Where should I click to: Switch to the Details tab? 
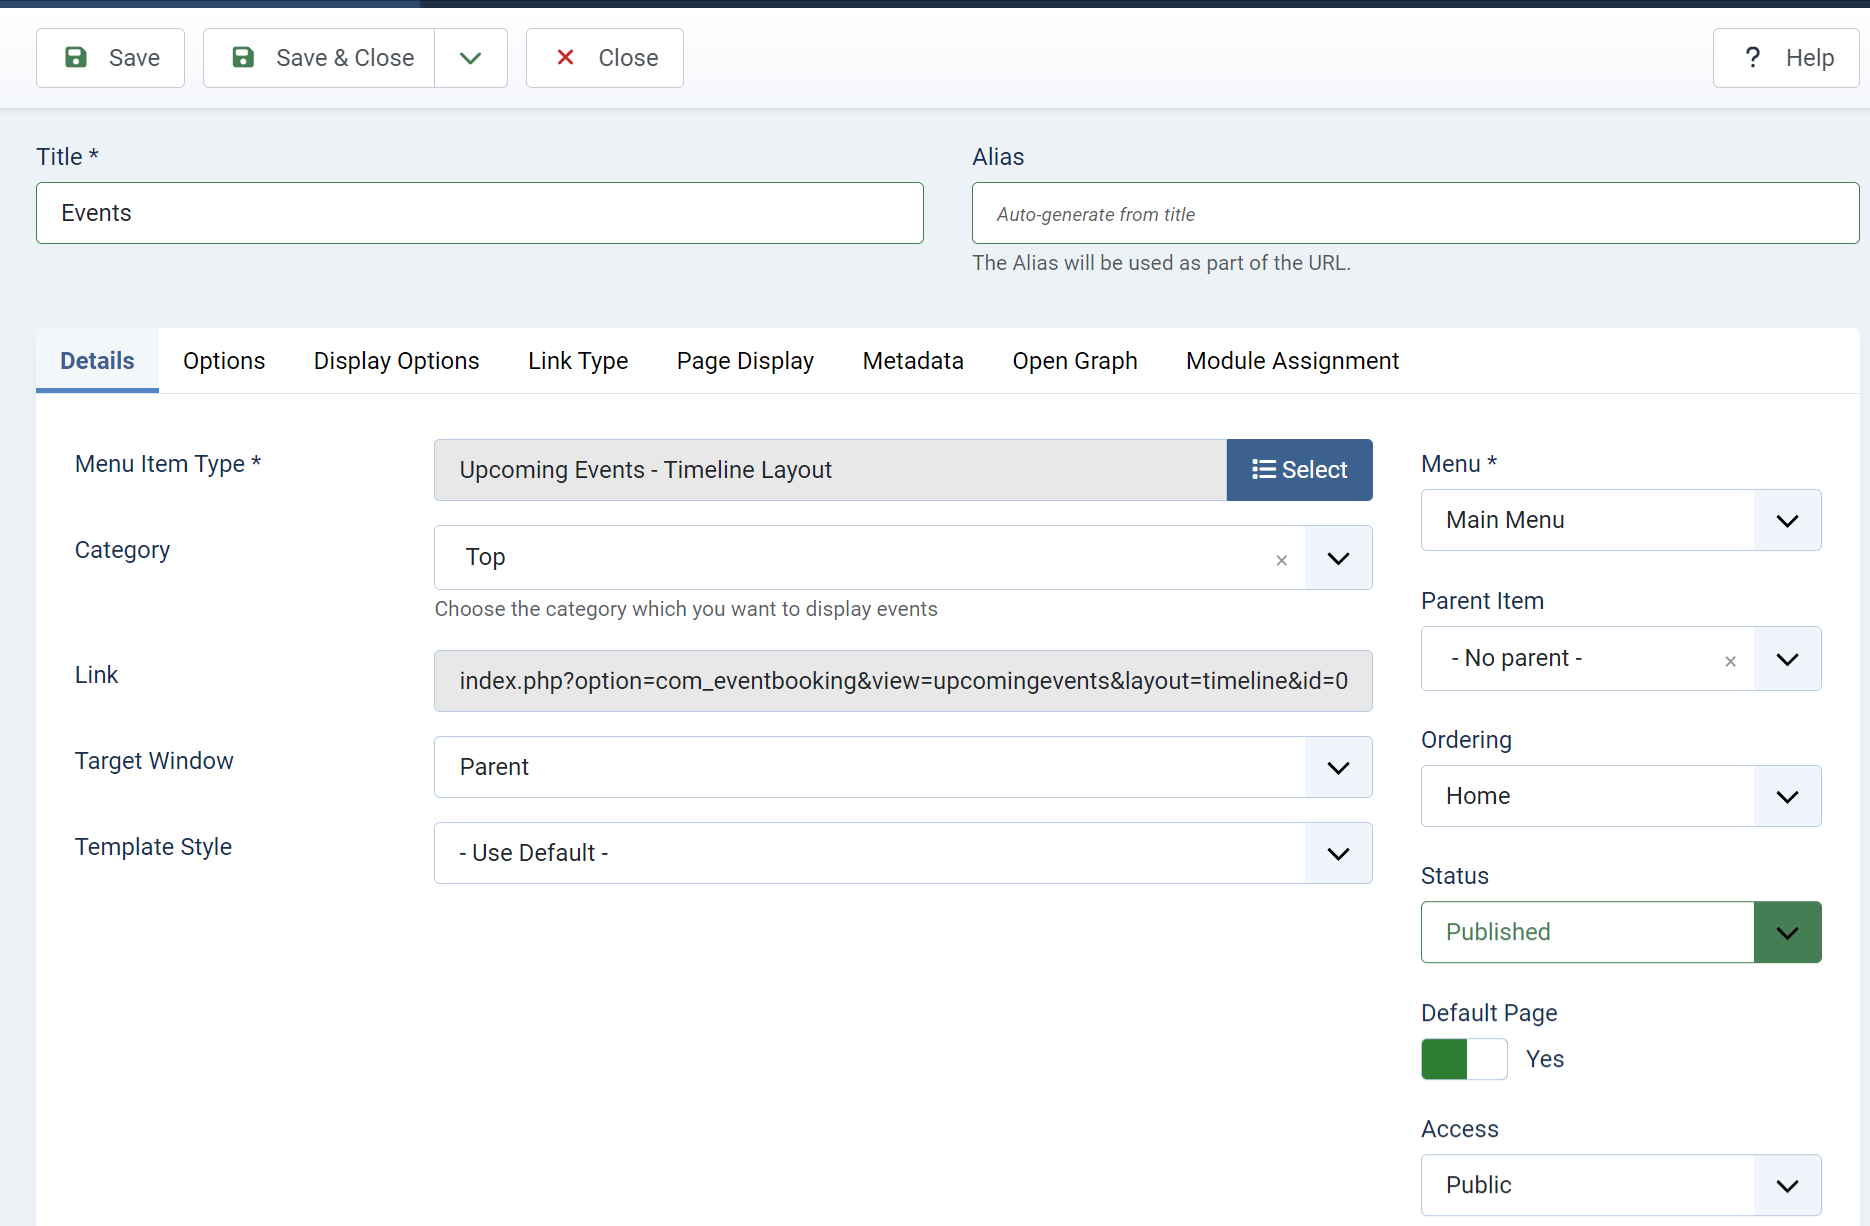(97, 361)
